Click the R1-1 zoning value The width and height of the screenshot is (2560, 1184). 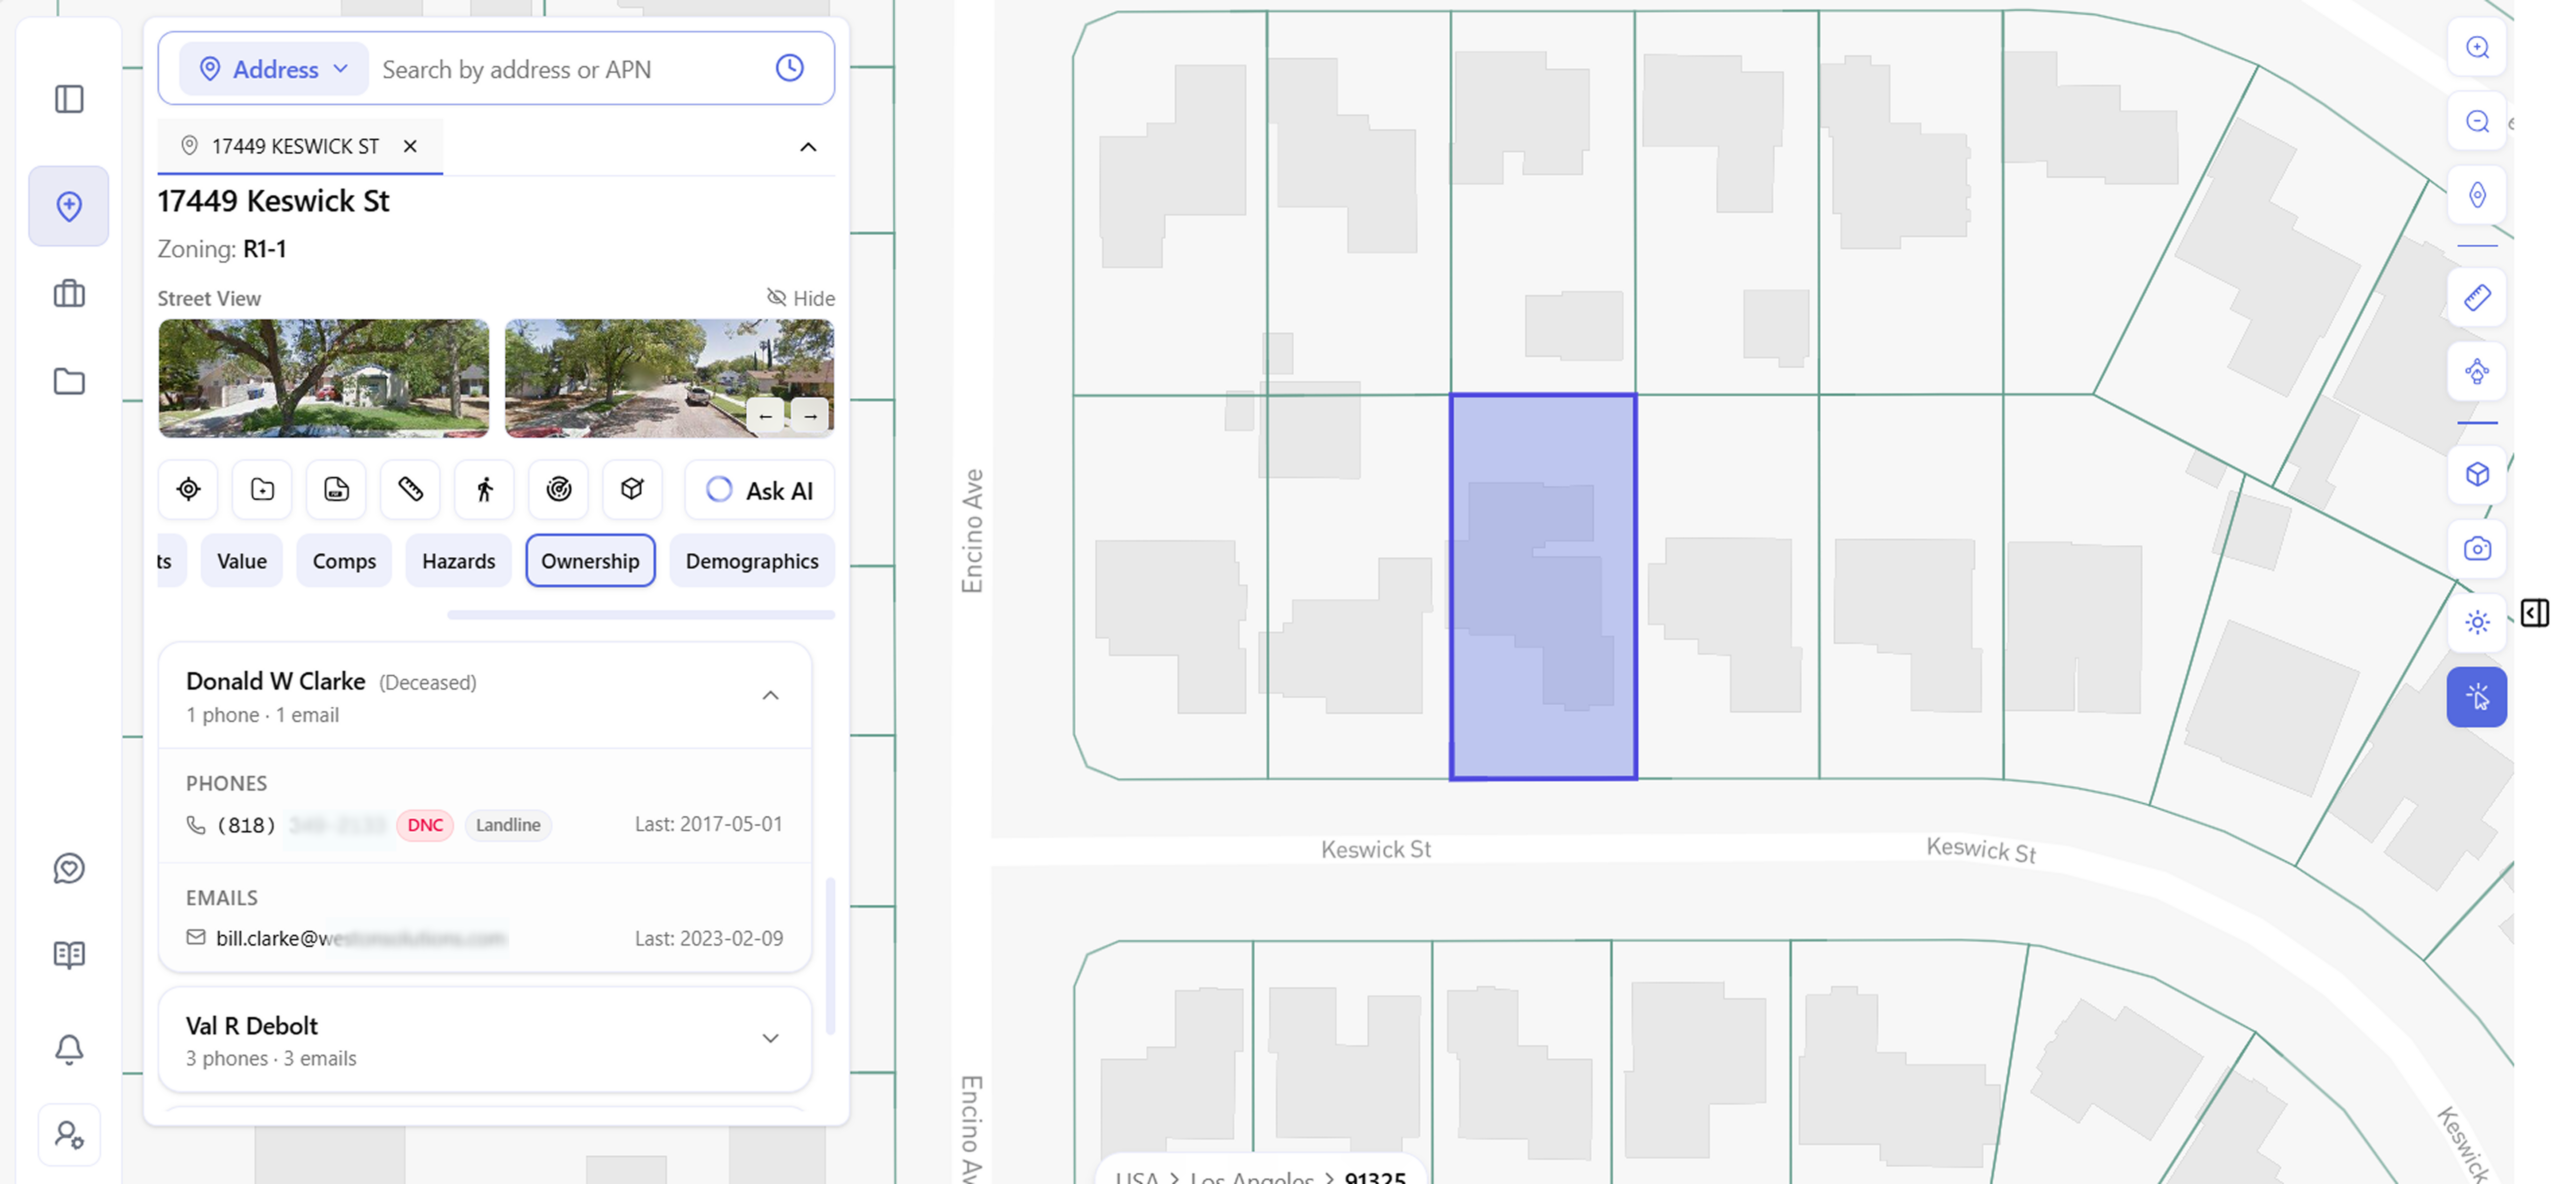(x=264, y=249)
